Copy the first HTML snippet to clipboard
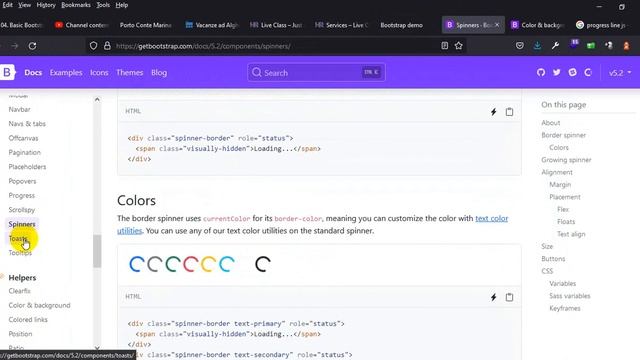The image size is (640, 360). 509,112
